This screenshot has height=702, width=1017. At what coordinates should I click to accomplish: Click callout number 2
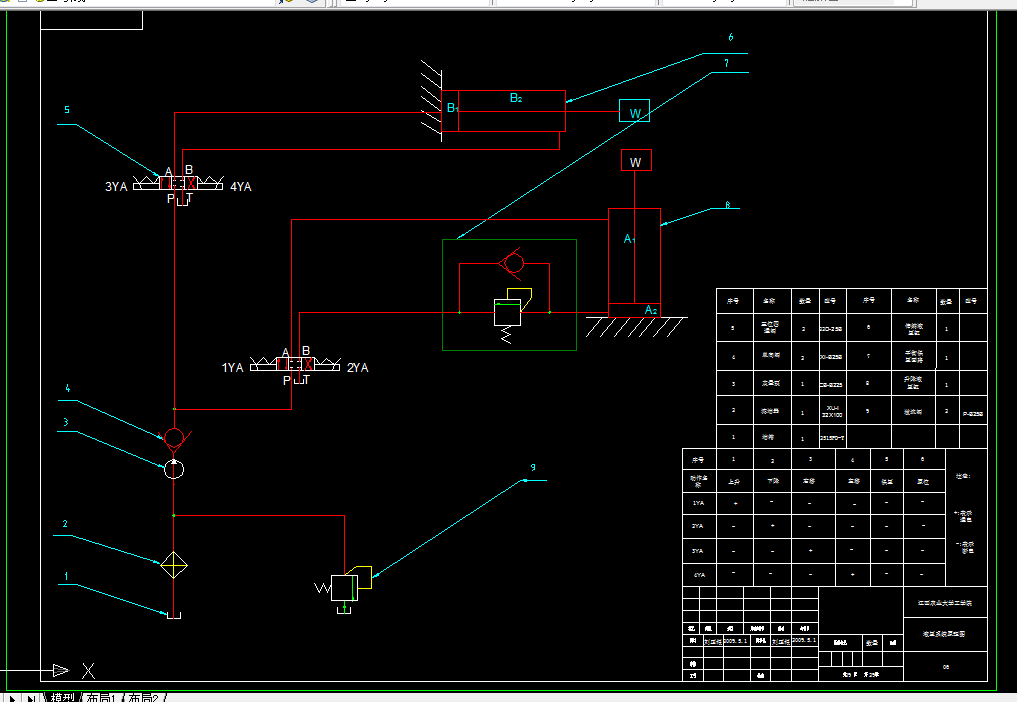[x=65, y=524]
